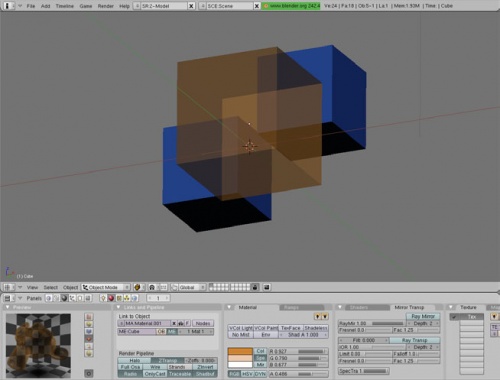Click the orange diffuse color swatch

pyautogui.click(x=240, y=351)
